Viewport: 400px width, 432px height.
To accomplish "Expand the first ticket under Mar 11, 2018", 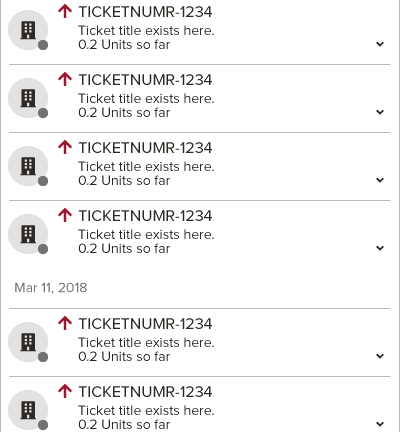I will point(380,356).
